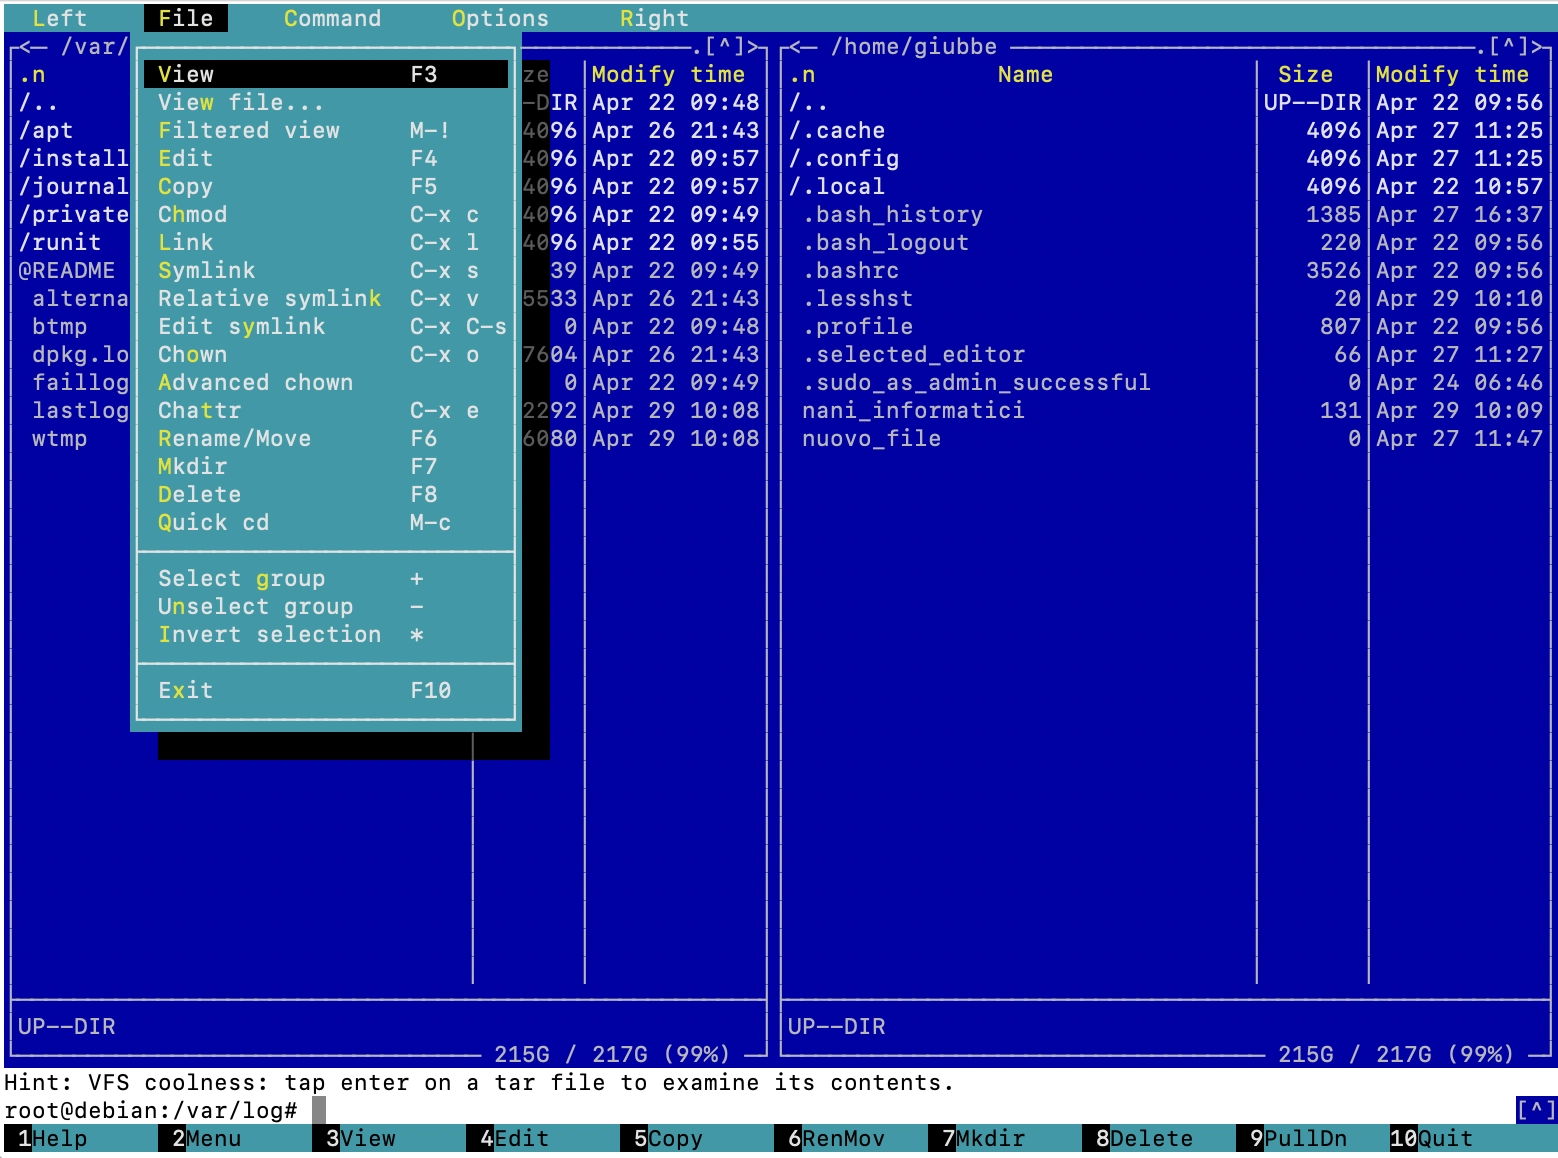Choose Exit from the File menu
1558x1158 pixels.
[185, 690]
